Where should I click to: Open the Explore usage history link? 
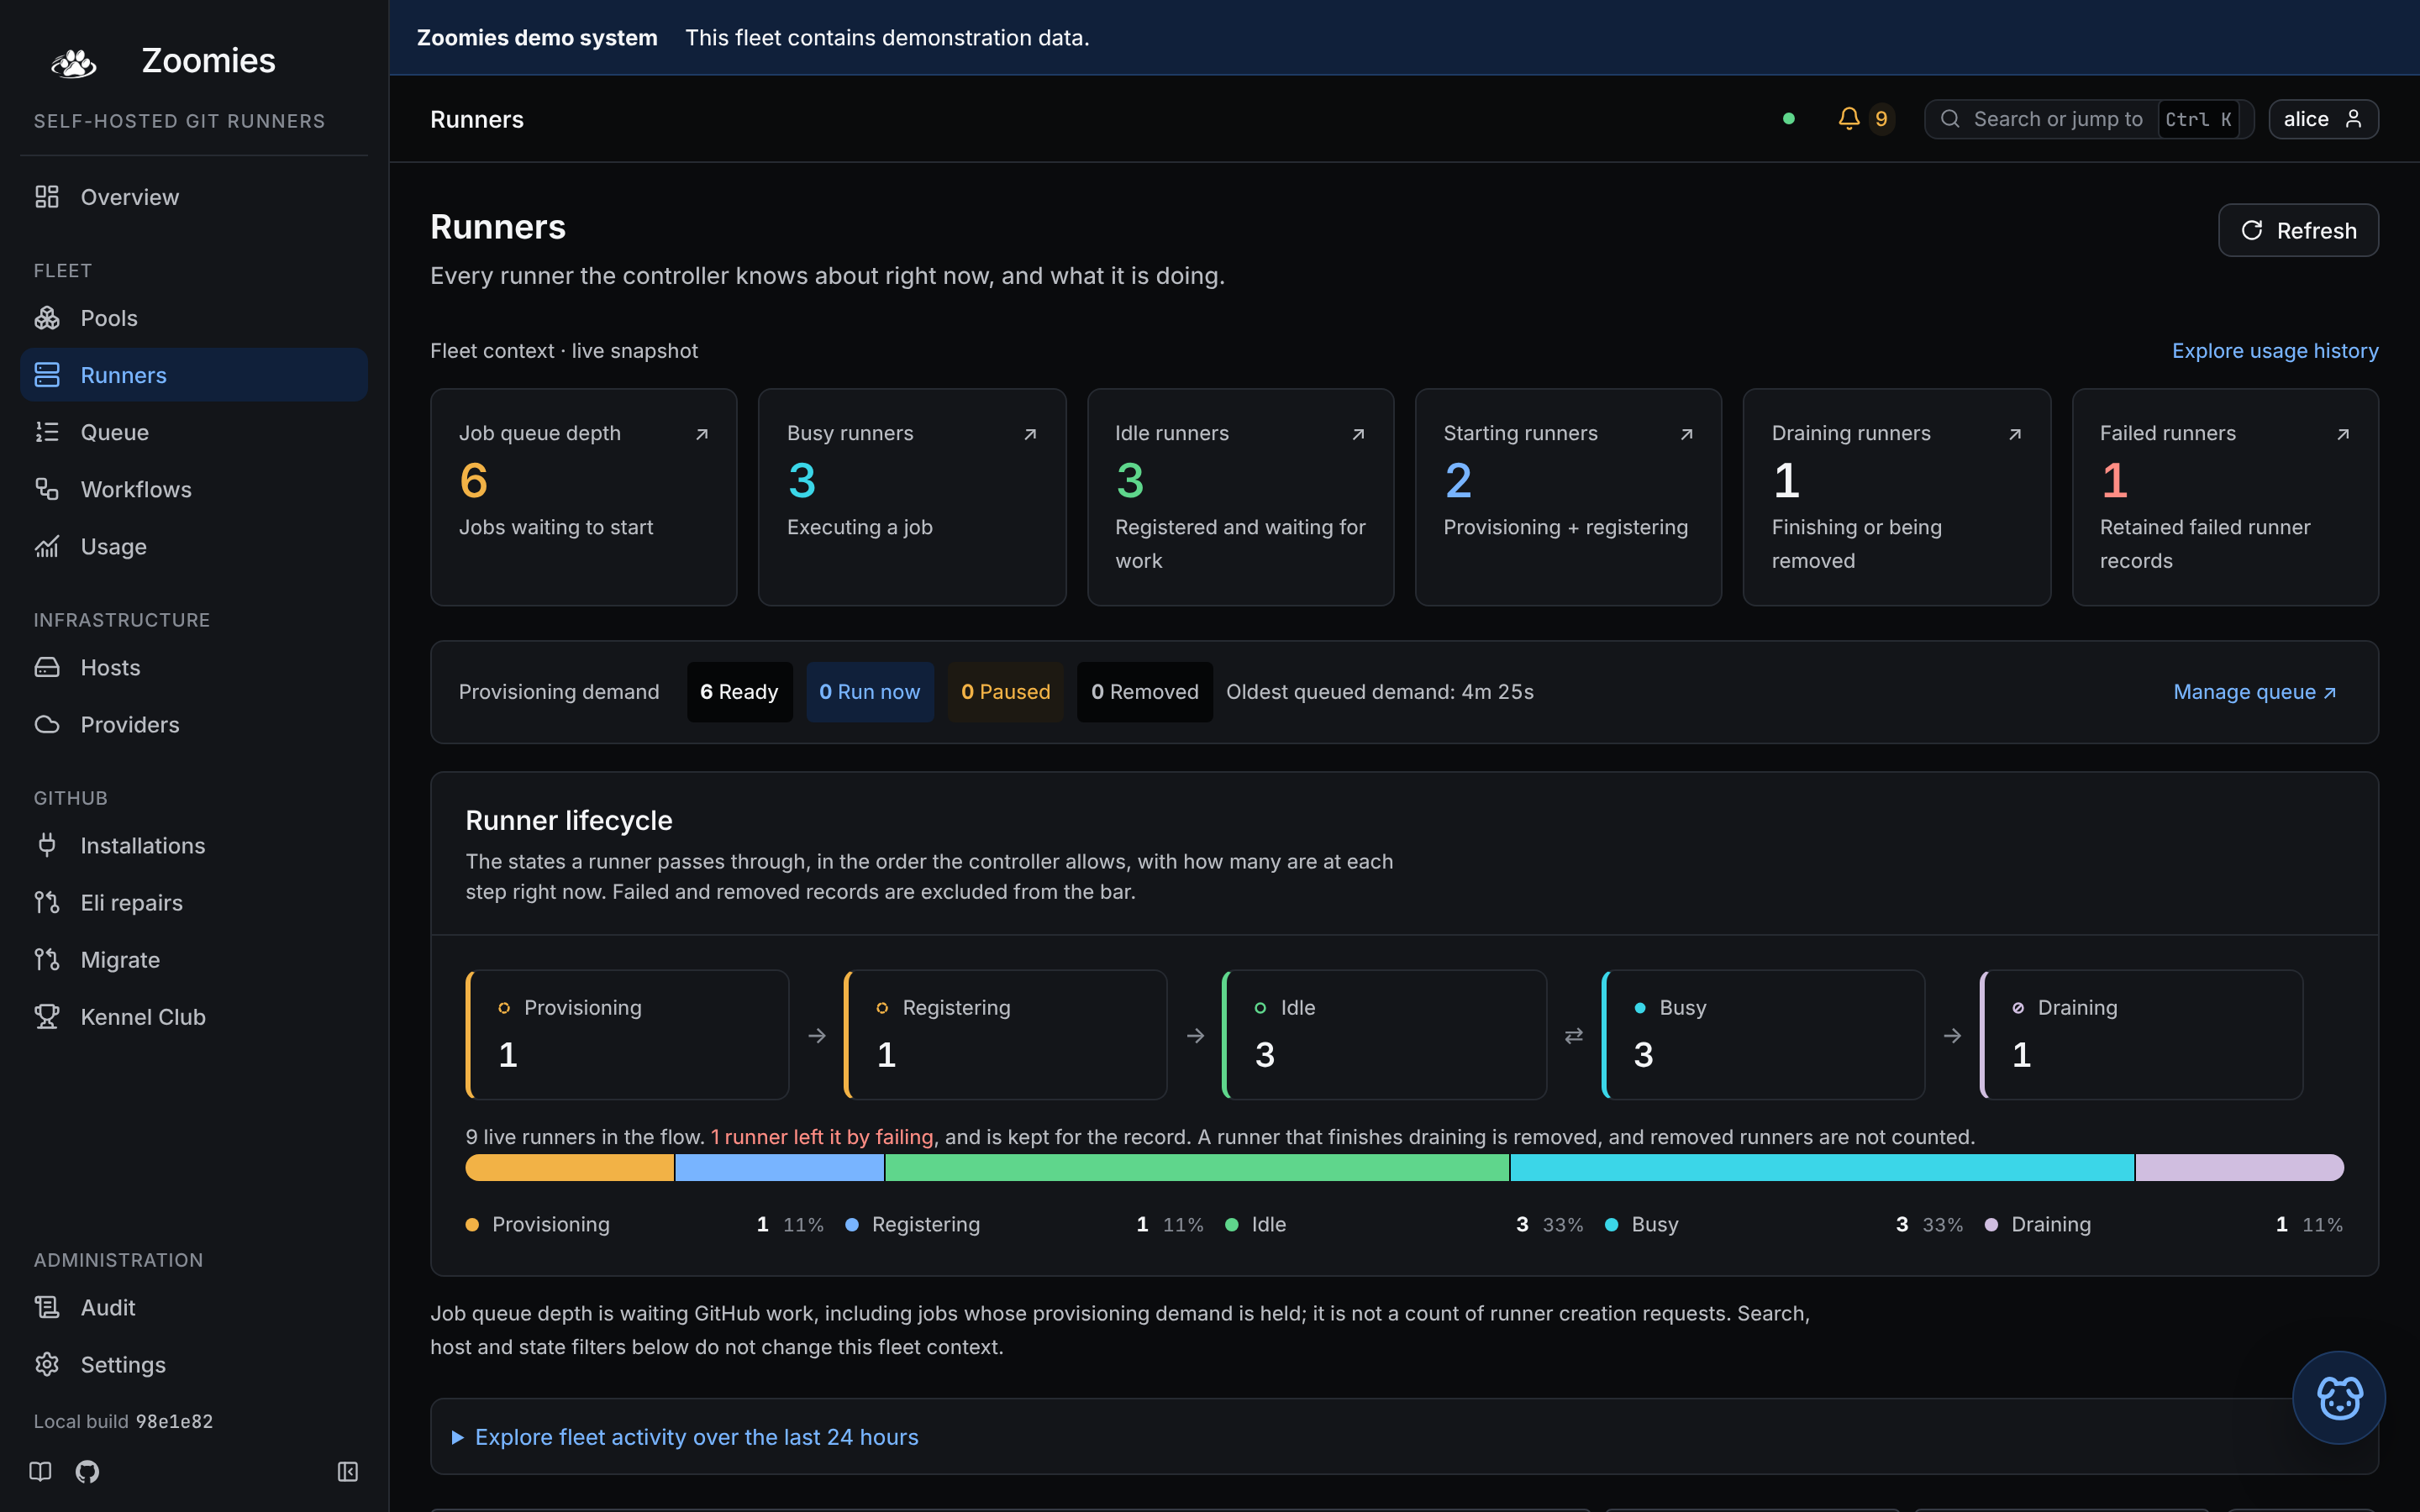[2275, 351]
